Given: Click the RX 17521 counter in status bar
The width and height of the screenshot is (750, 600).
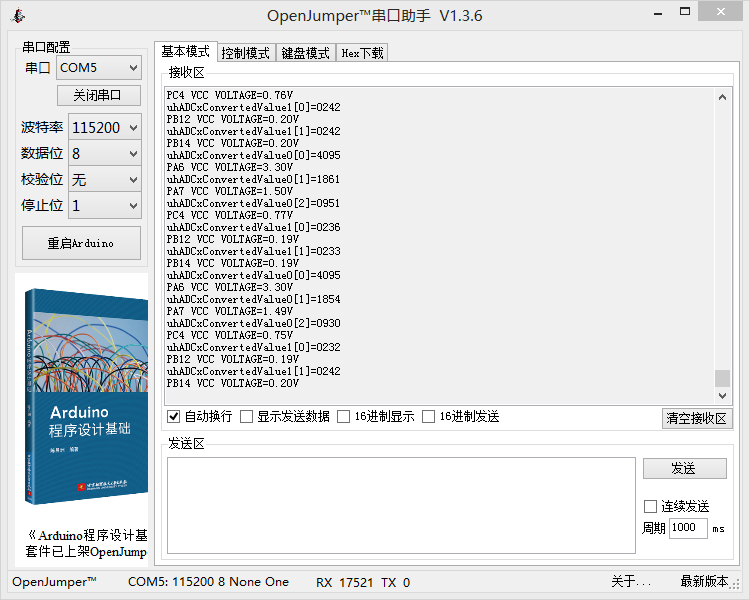Looking at the screenshot, I should [x=344, y=582].
